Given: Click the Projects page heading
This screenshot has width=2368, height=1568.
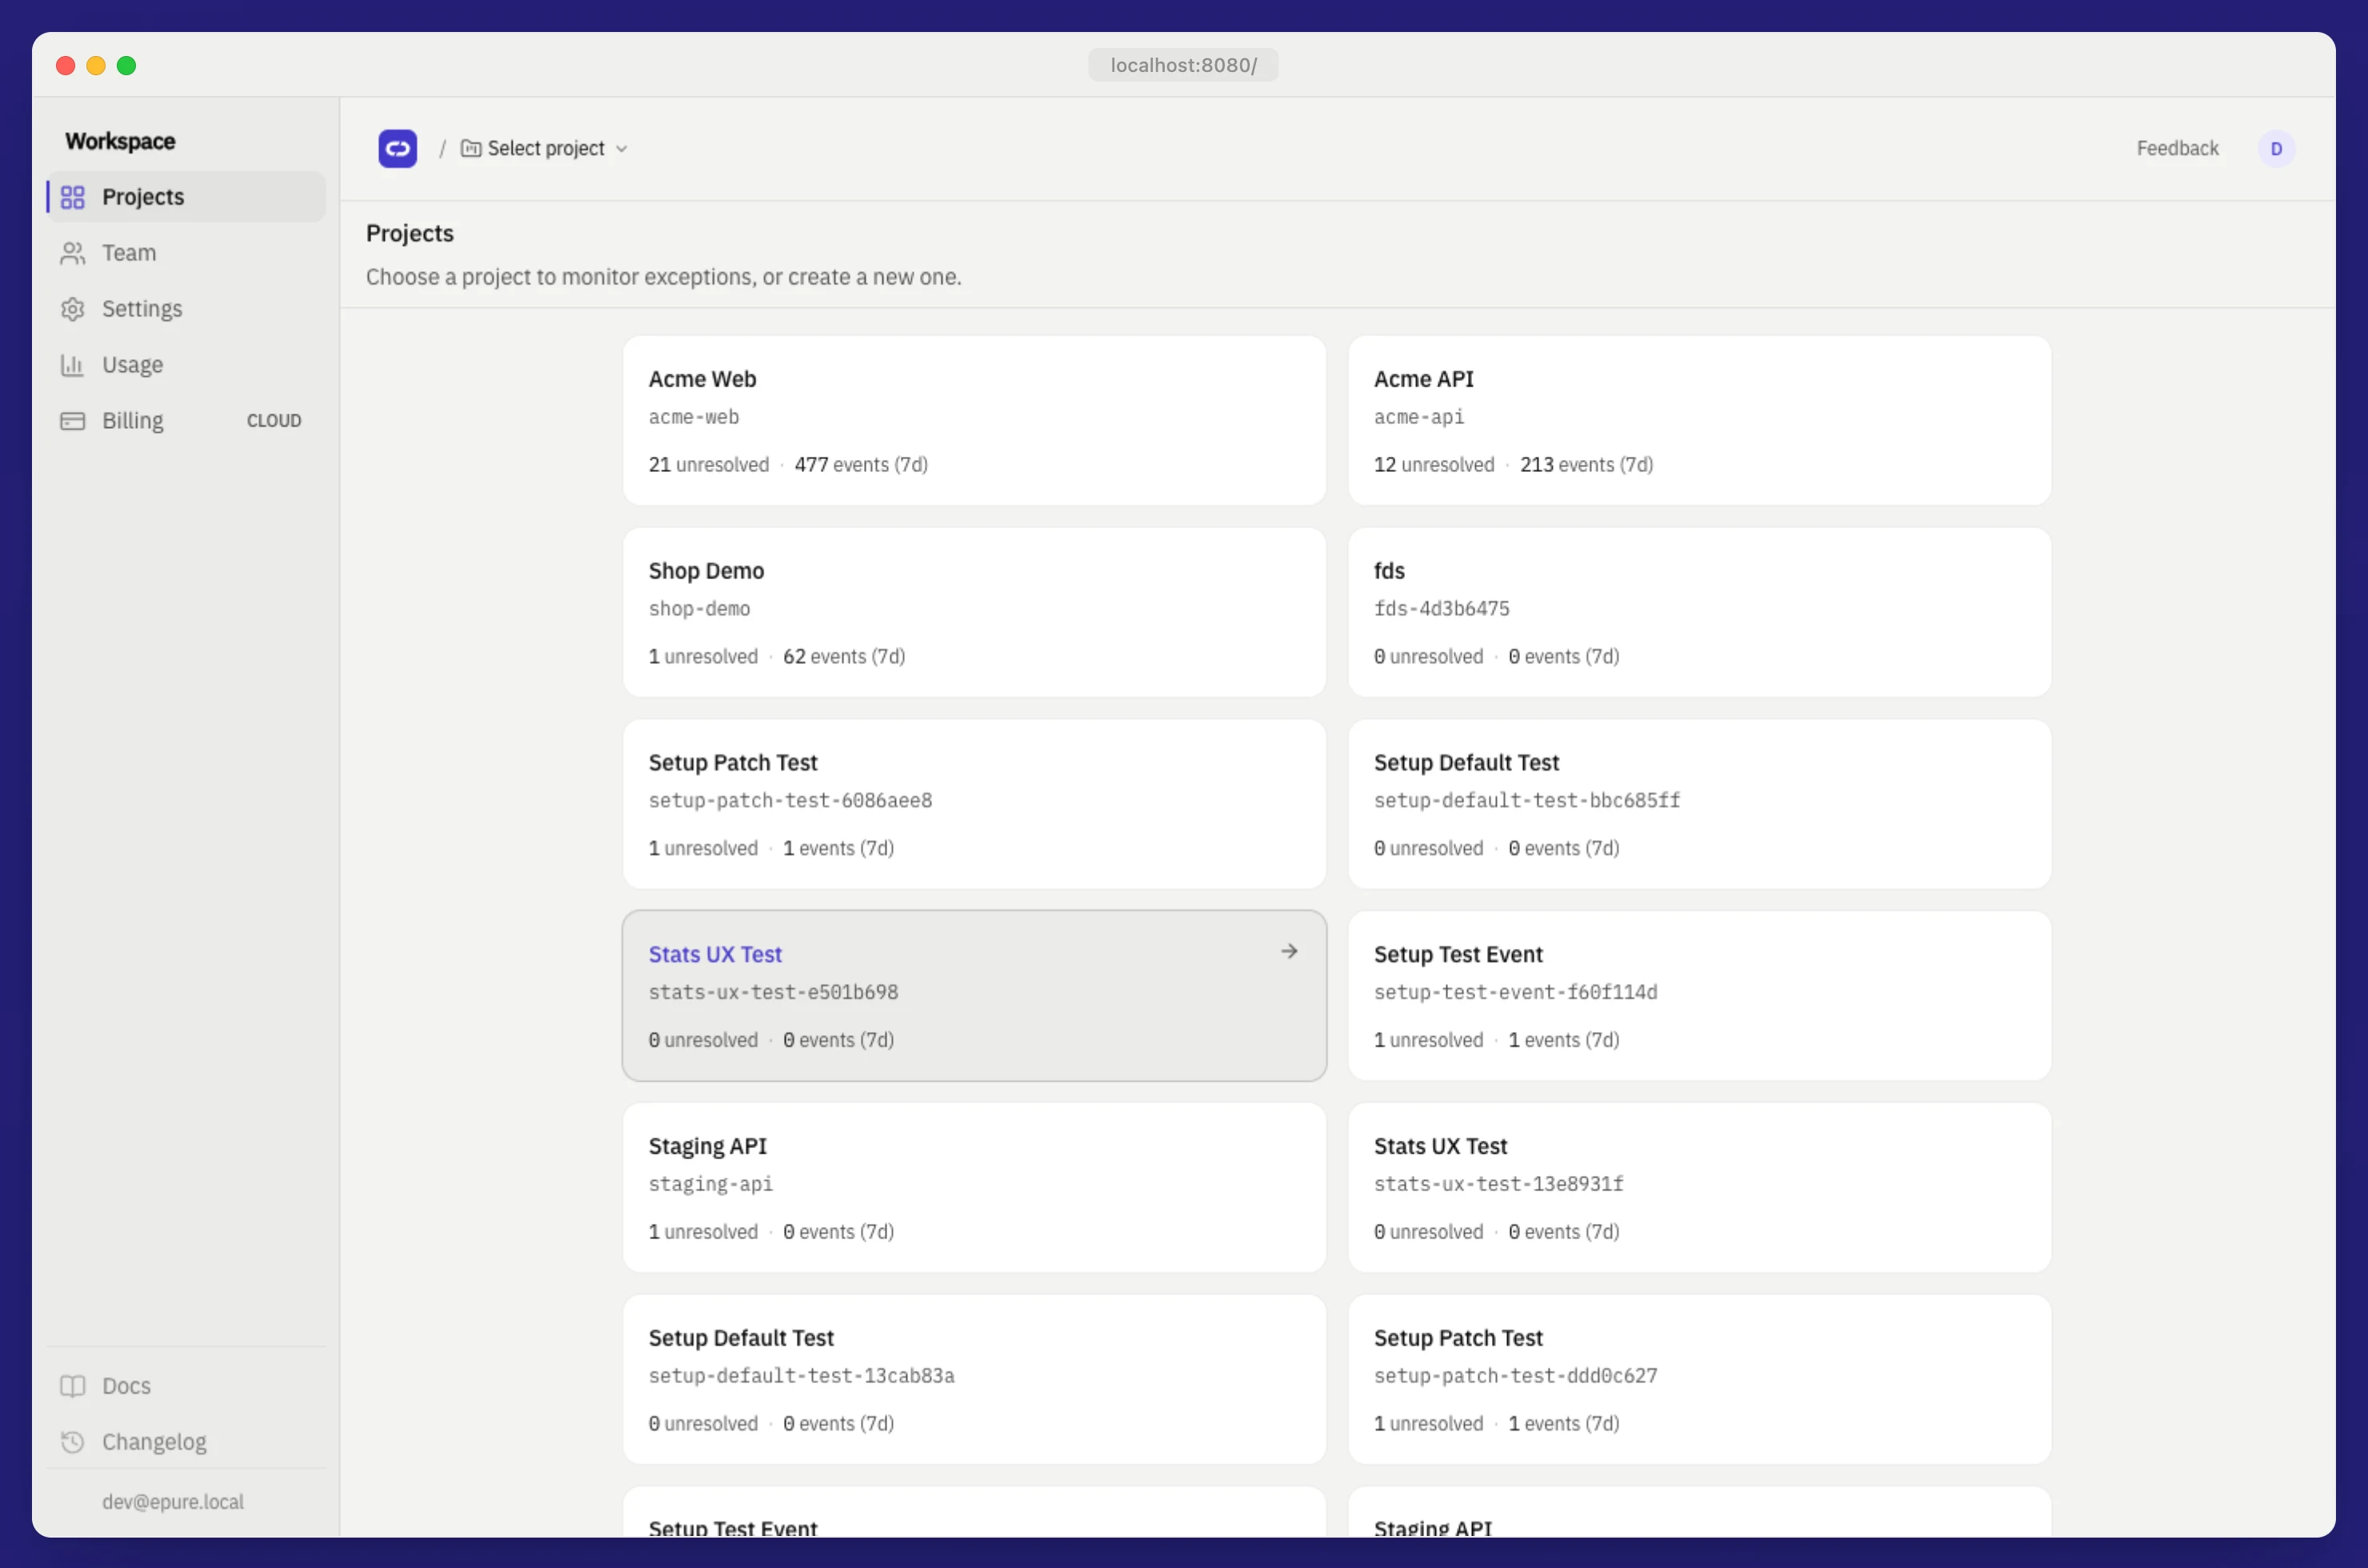Looking at the screenshot, I should pyautogui.click(x=410, y=233).
